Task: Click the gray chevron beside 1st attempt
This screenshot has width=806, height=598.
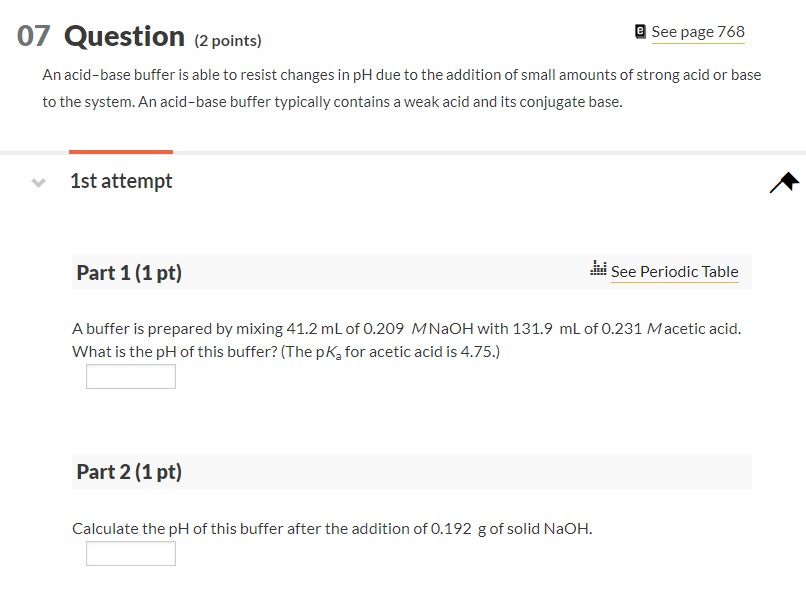Action: click(37, 182)
